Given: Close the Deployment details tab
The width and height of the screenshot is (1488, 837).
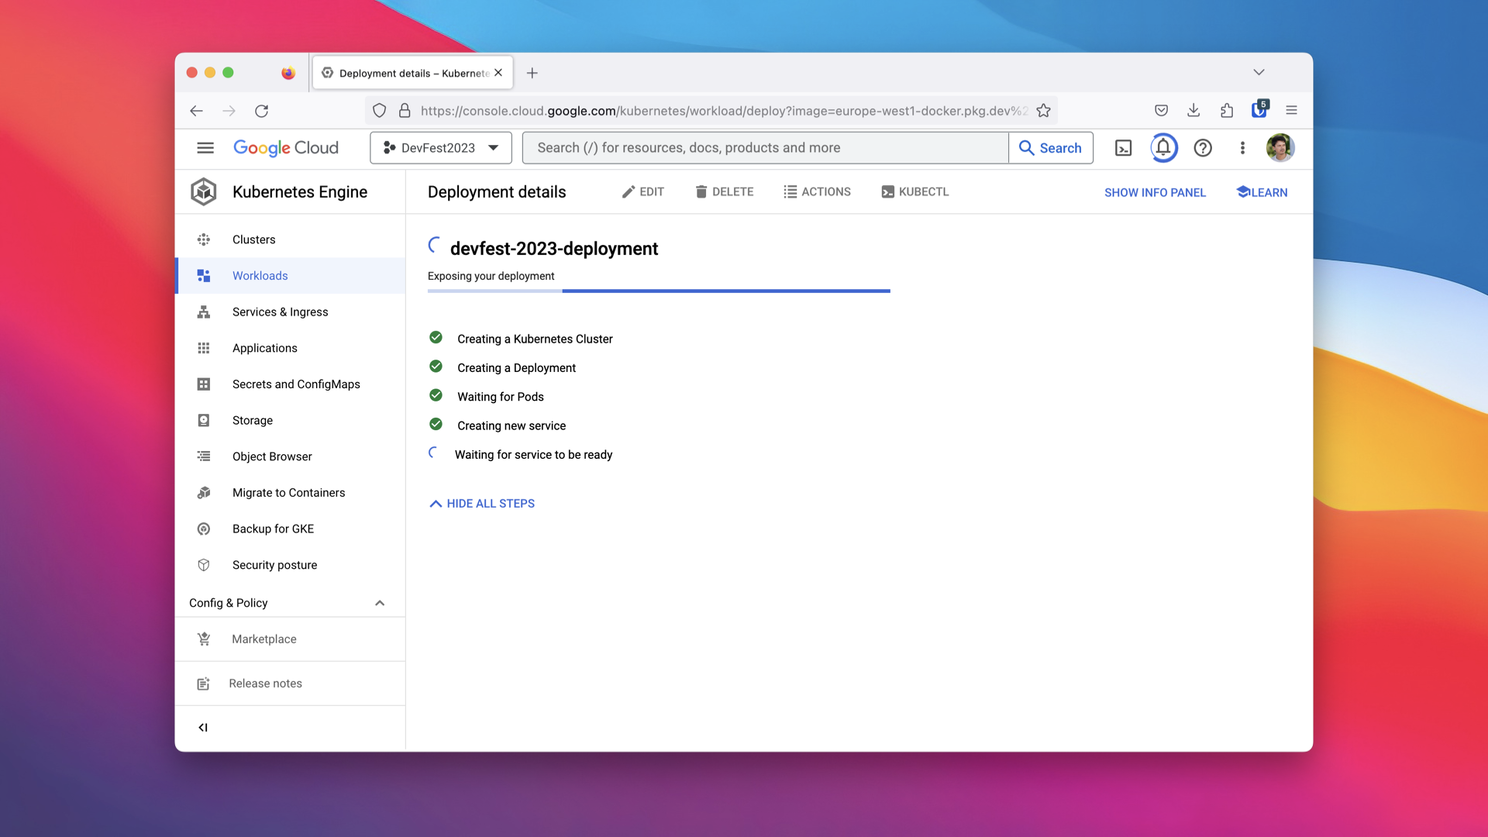Looking at the screenshot, I should pyautogui.click(x=498, y=73).
